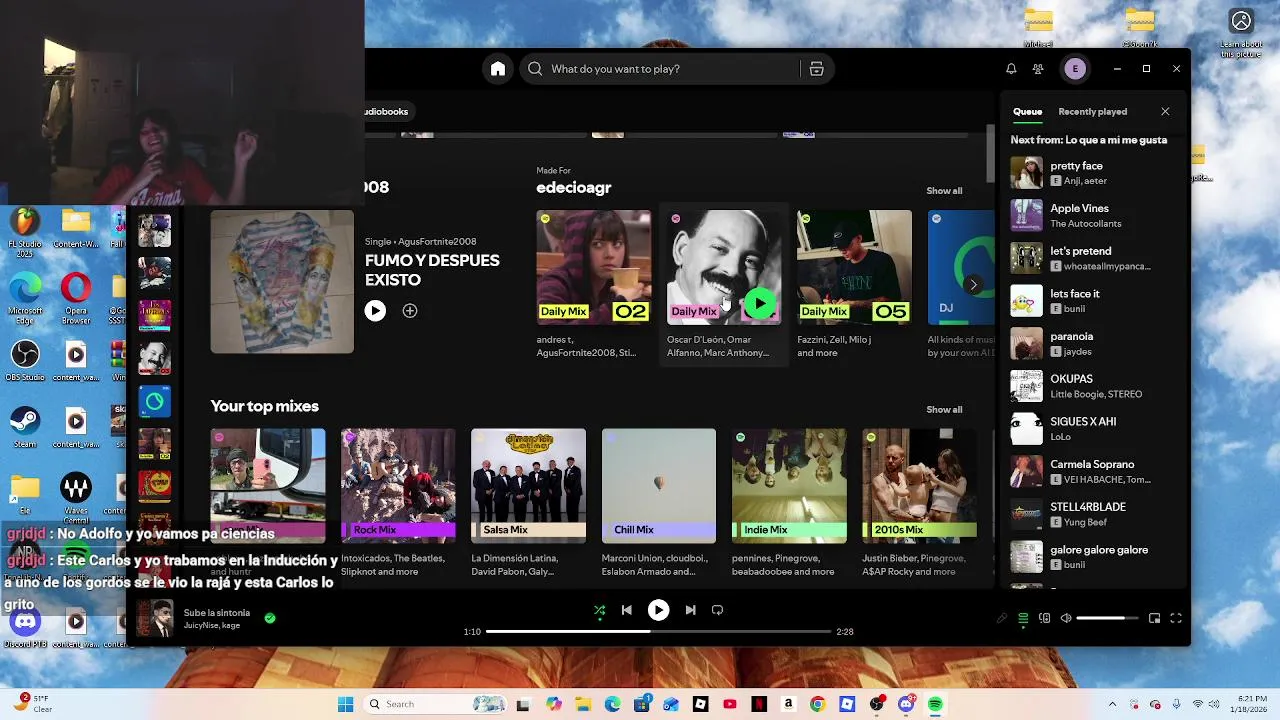Open the Windows Start menu
1280x720 pixels.
click(345, 704)
